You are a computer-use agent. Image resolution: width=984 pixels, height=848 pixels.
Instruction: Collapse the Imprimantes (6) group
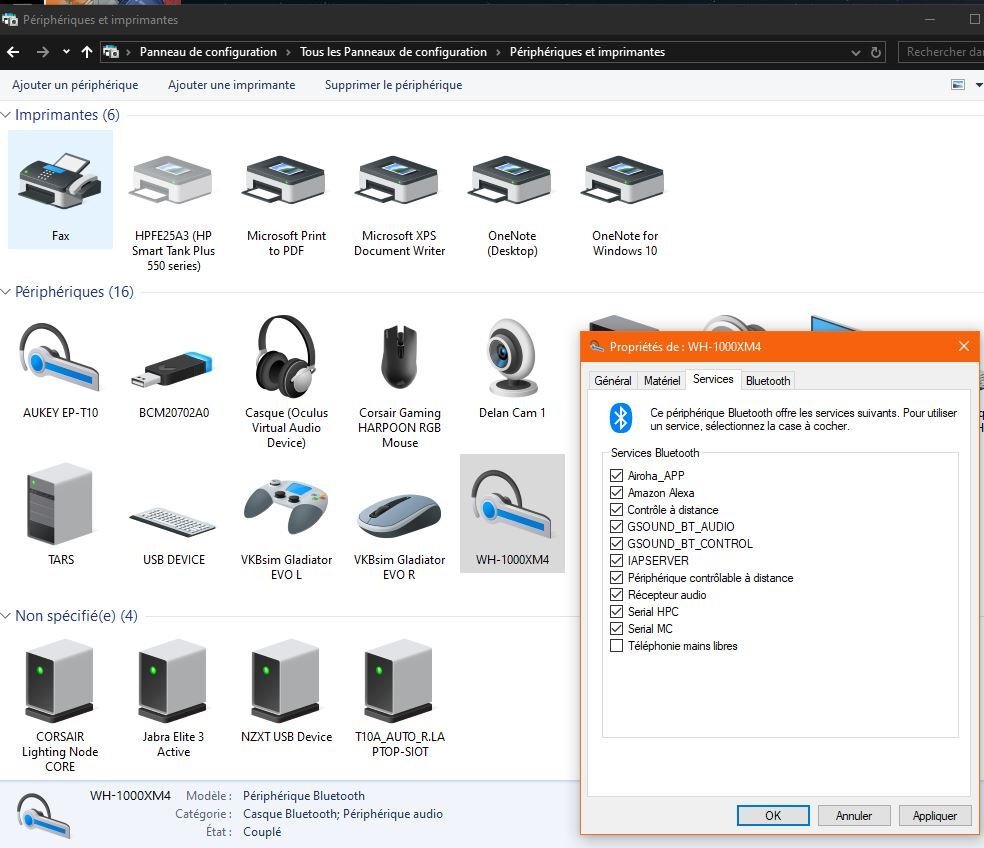6,115
